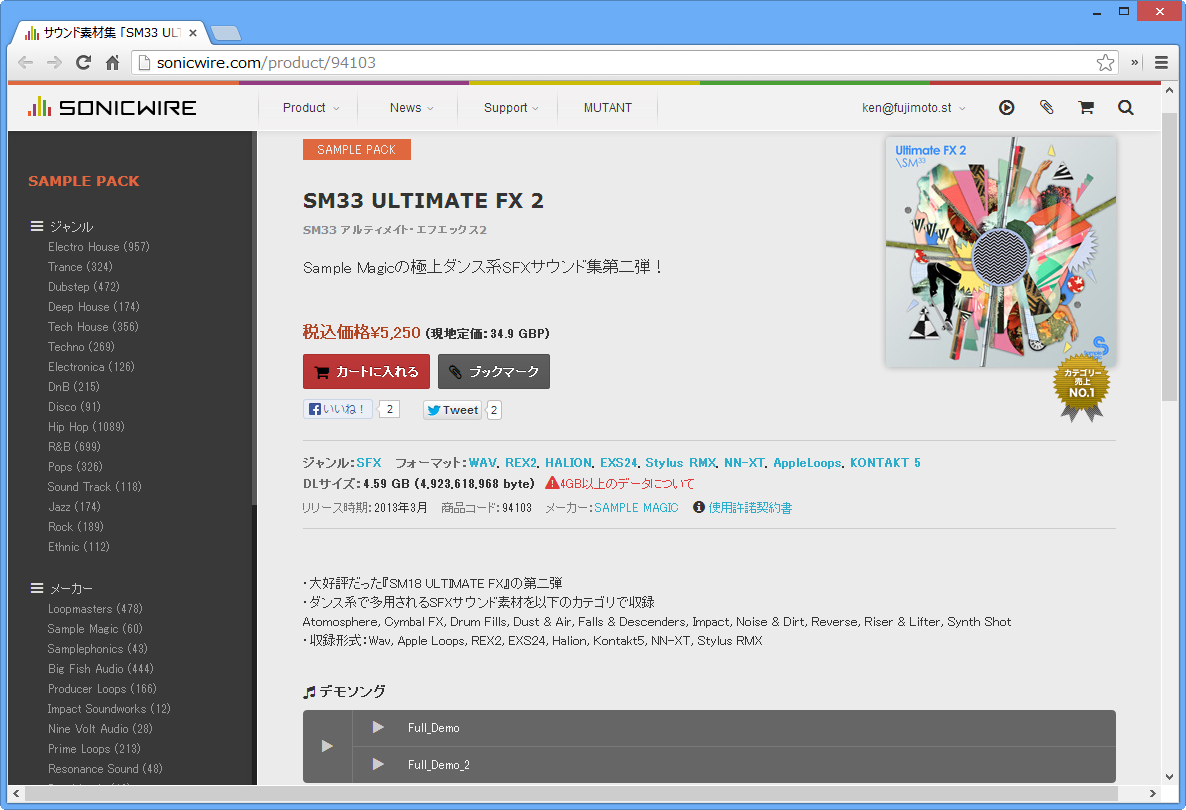Open the News dropdown menu
Image resolution: width=1186 pixels, height=810 pixels.
tap(411, 107)
